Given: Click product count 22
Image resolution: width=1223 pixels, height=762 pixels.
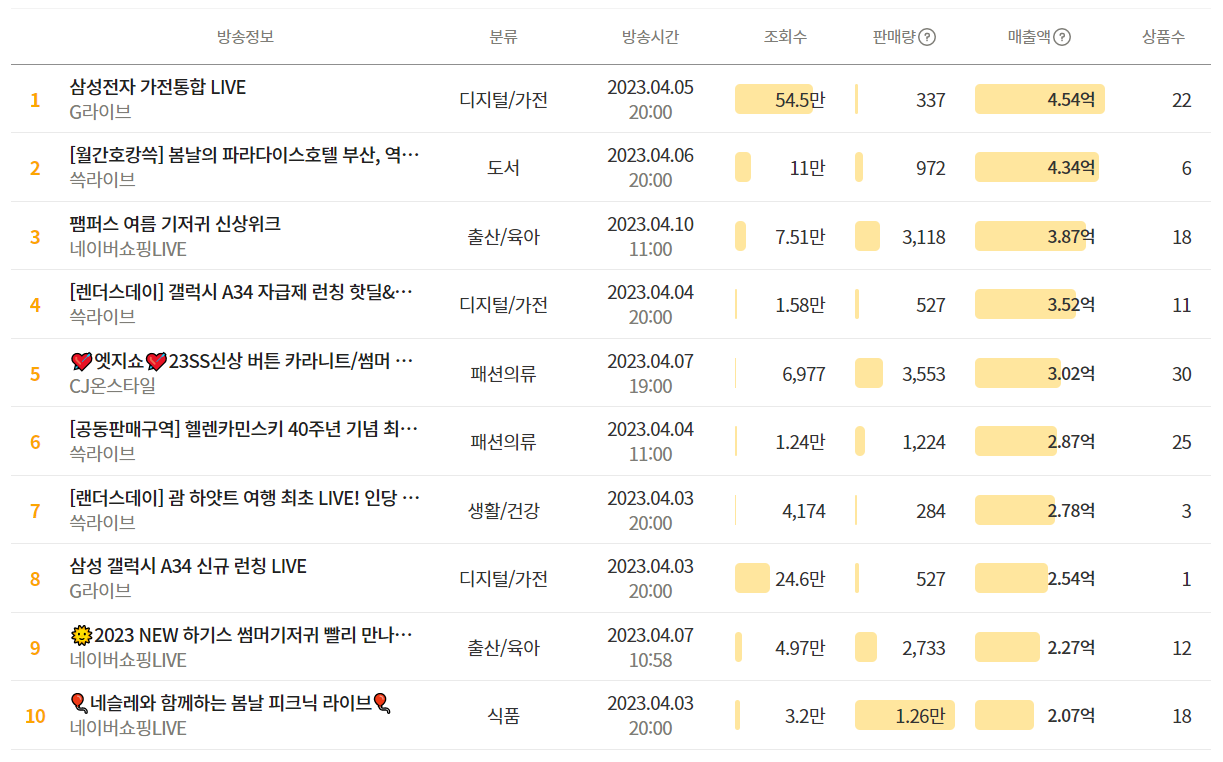Looking at the screenshot, I should click(x=1182, y=100).
